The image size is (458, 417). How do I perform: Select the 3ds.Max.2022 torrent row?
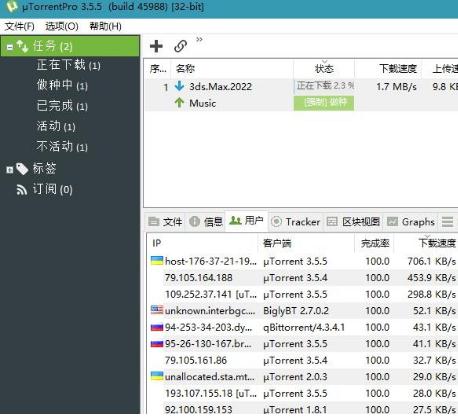(301, 86)
